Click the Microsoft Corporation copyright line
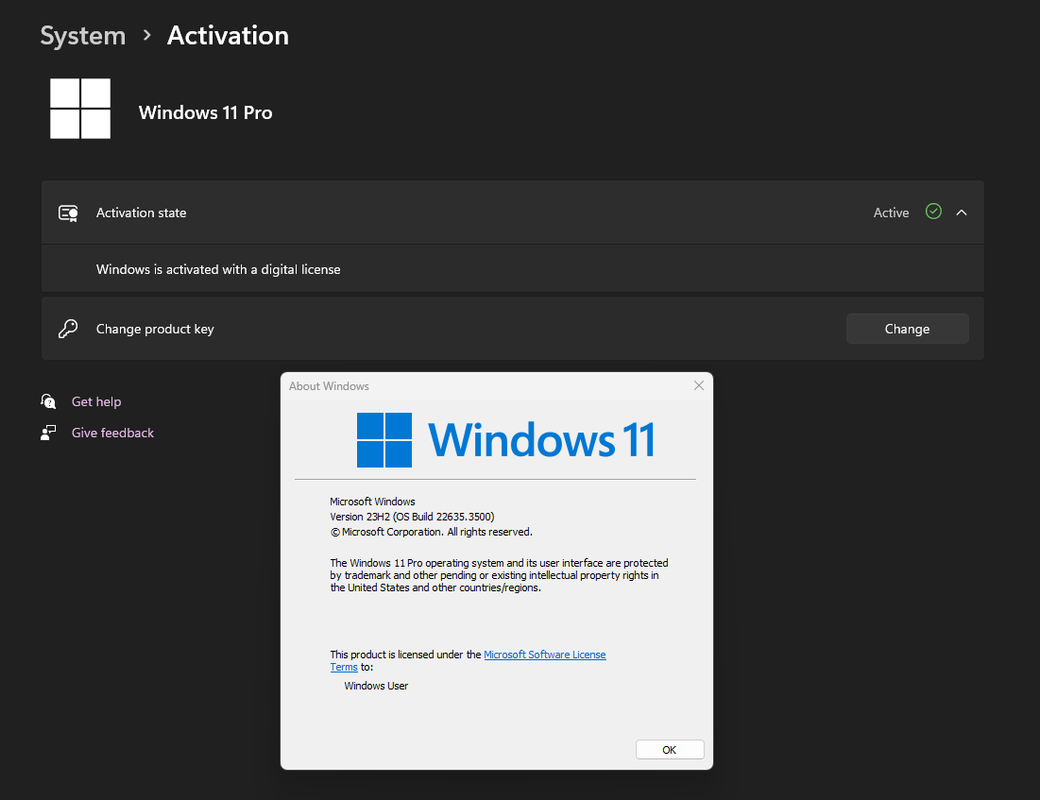 pyautogui.click(x=431, y=532)
